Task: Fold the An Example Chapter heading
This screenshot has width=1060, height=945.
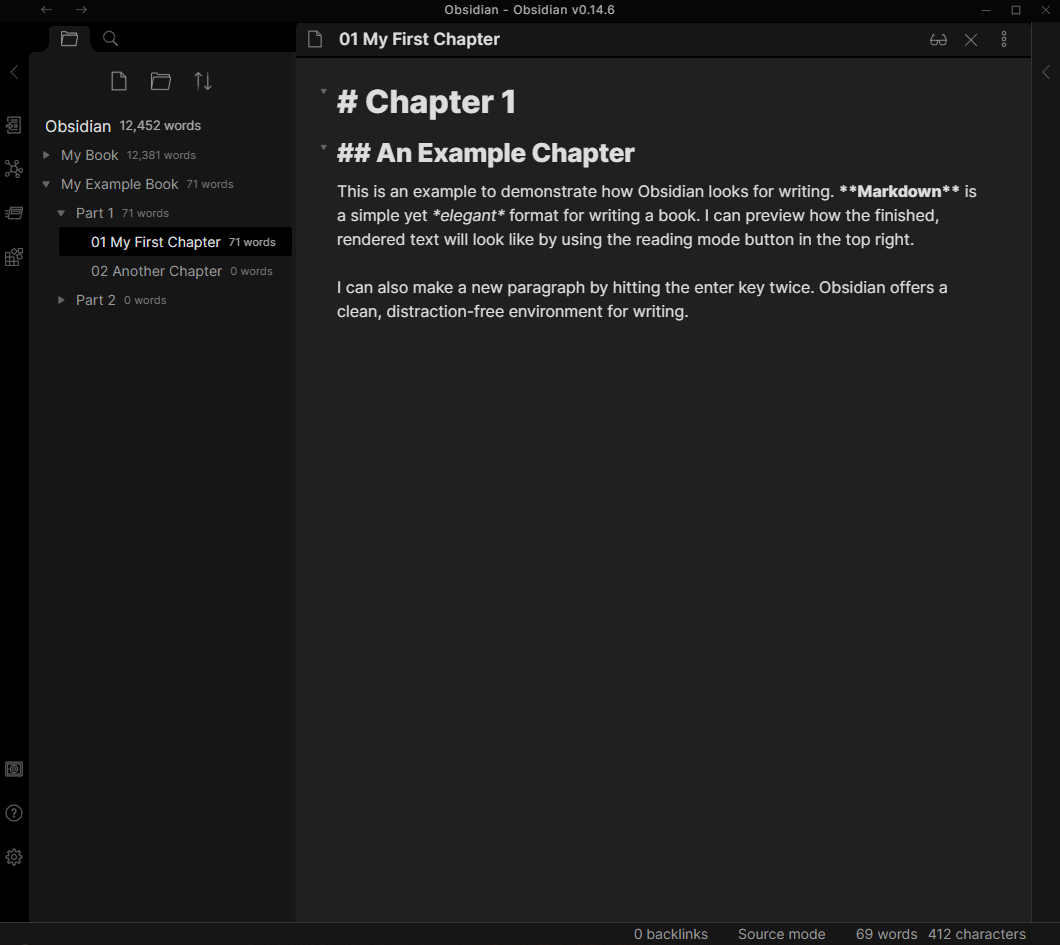Action: click(324, 147)
